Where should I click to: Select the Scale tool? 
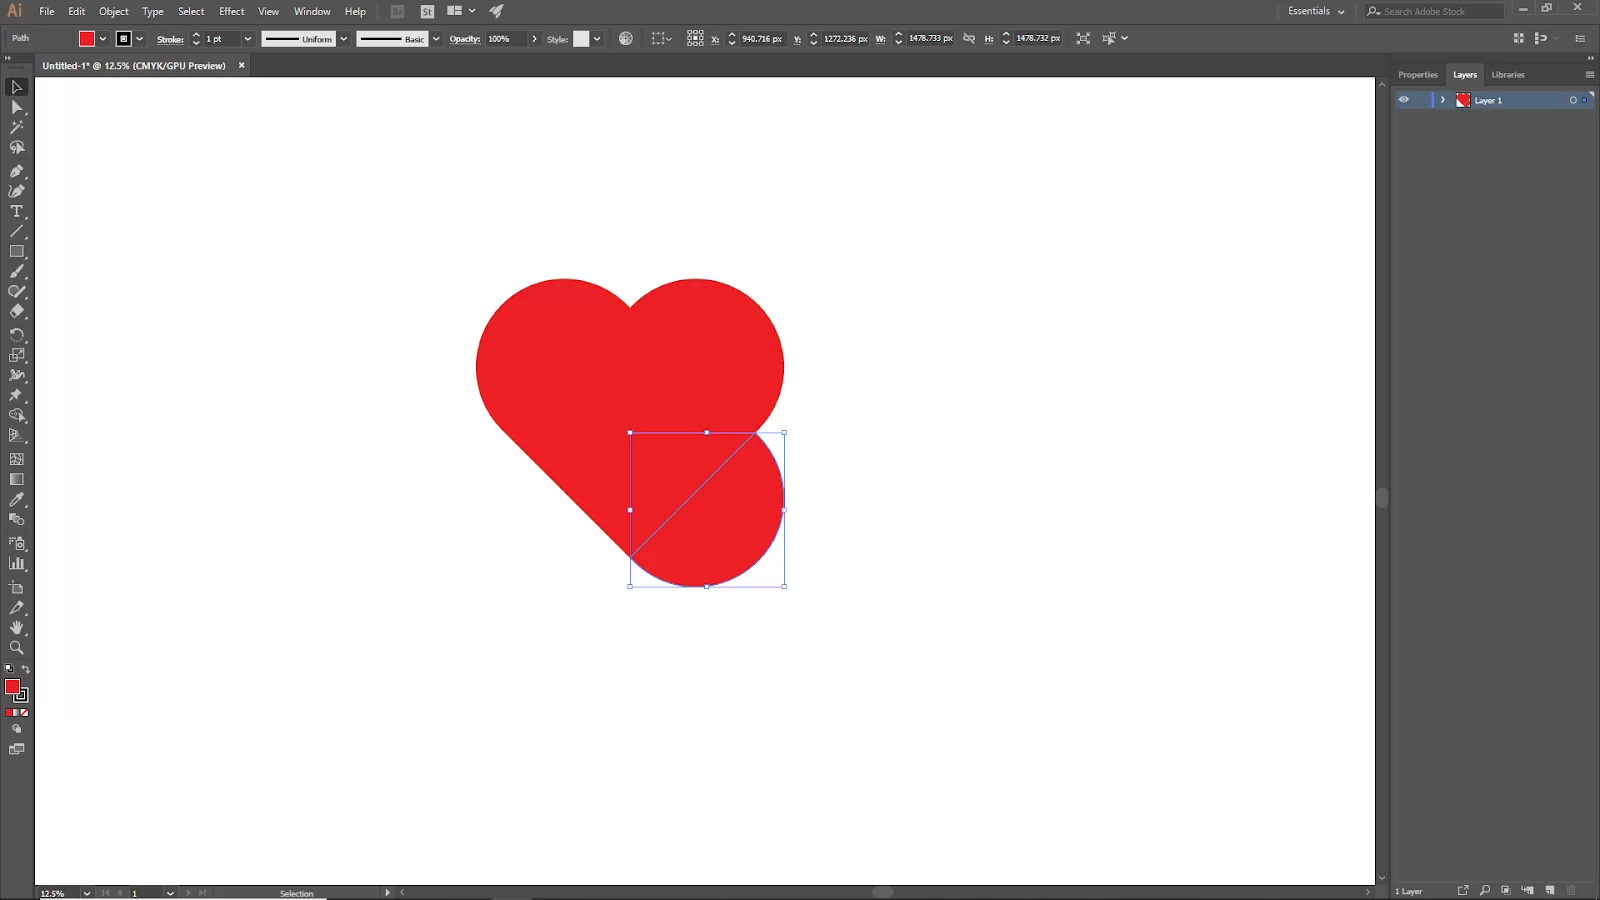pyautogui.click(x=16, y=355)
